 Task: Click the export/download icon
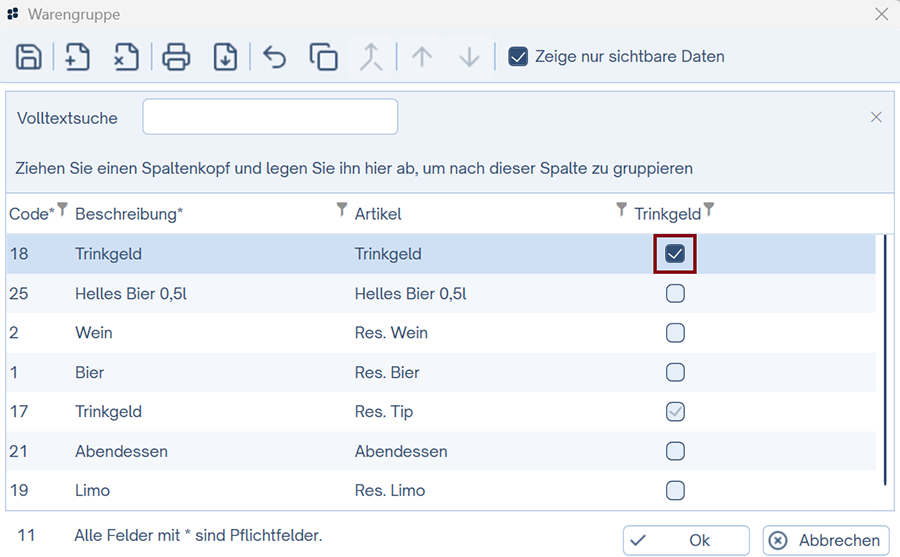[225, 57]
